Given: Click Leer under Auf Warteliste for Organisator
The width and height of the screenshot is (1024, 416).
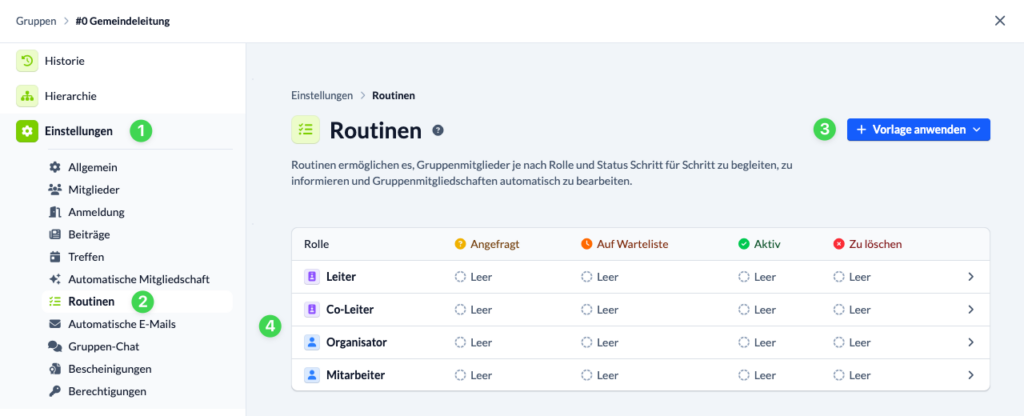Looking at the screenshot, I should (x=600, y=342).
